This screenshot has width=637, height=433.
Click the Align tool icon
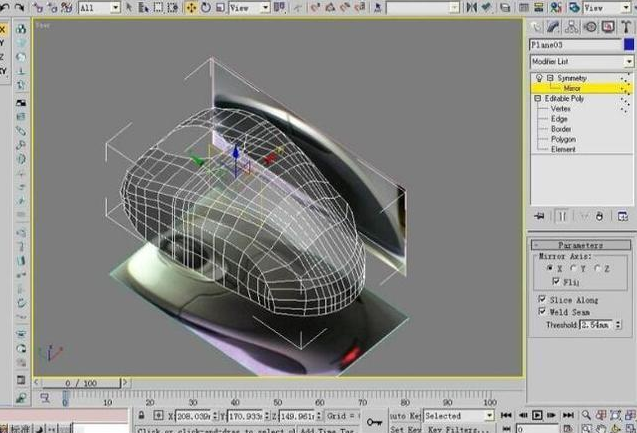486,7
